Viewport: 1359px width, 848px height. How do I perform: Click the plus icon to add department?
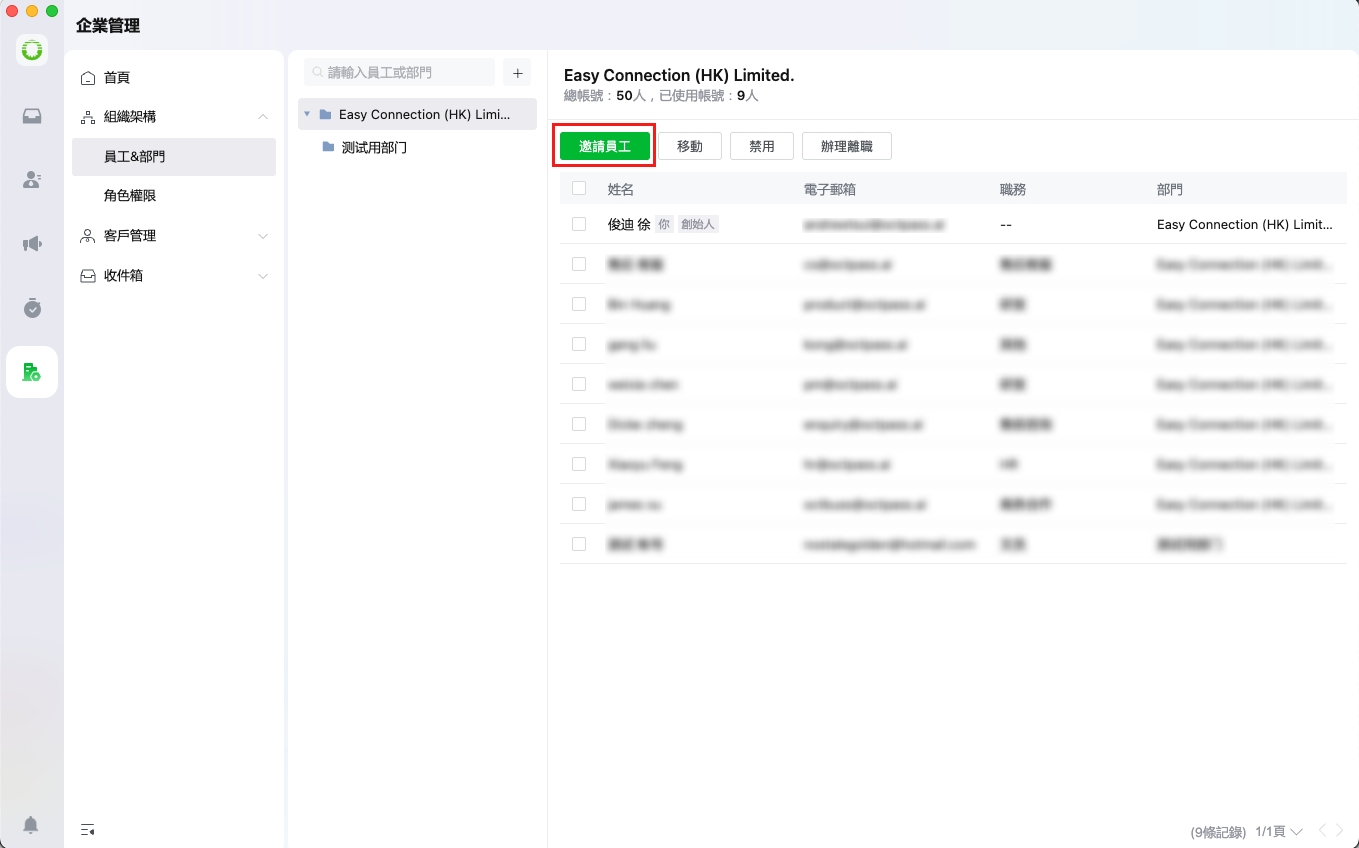(x=517, y=73)
